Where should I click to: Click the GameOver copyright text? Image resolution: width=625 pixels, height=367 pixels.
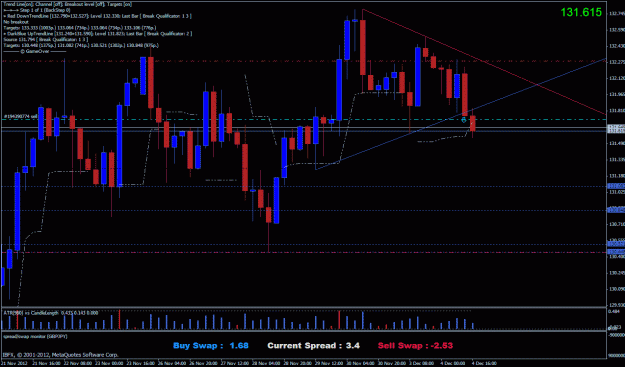[x=34, y=51]
